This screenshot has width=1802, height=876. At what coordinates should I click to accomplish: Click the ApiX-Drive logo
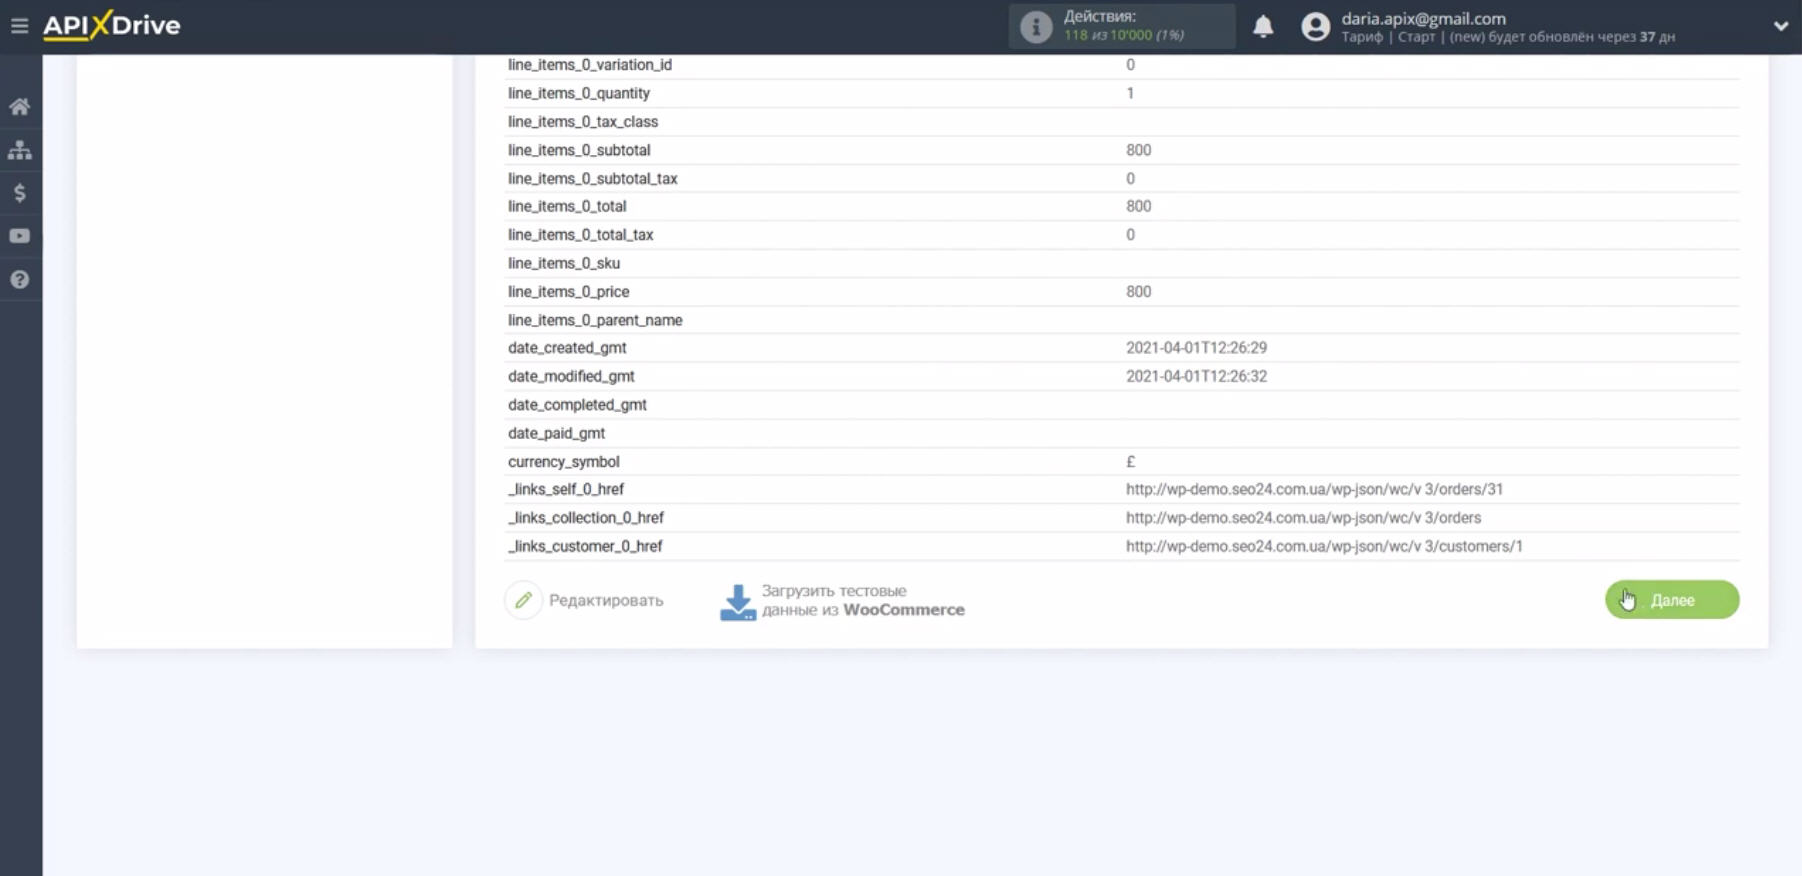112,25
